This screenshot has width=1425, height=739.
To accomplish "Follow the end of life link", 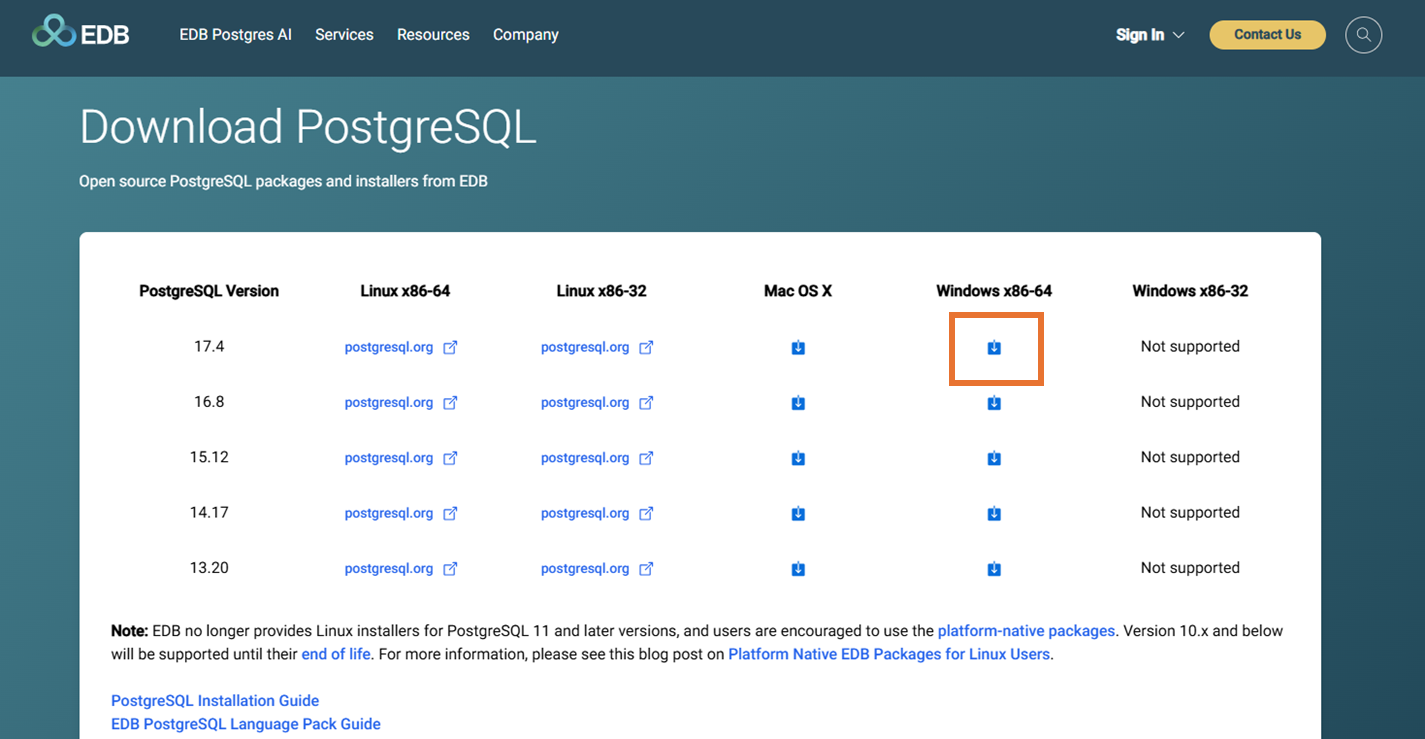I will click(x=336, y=654).
